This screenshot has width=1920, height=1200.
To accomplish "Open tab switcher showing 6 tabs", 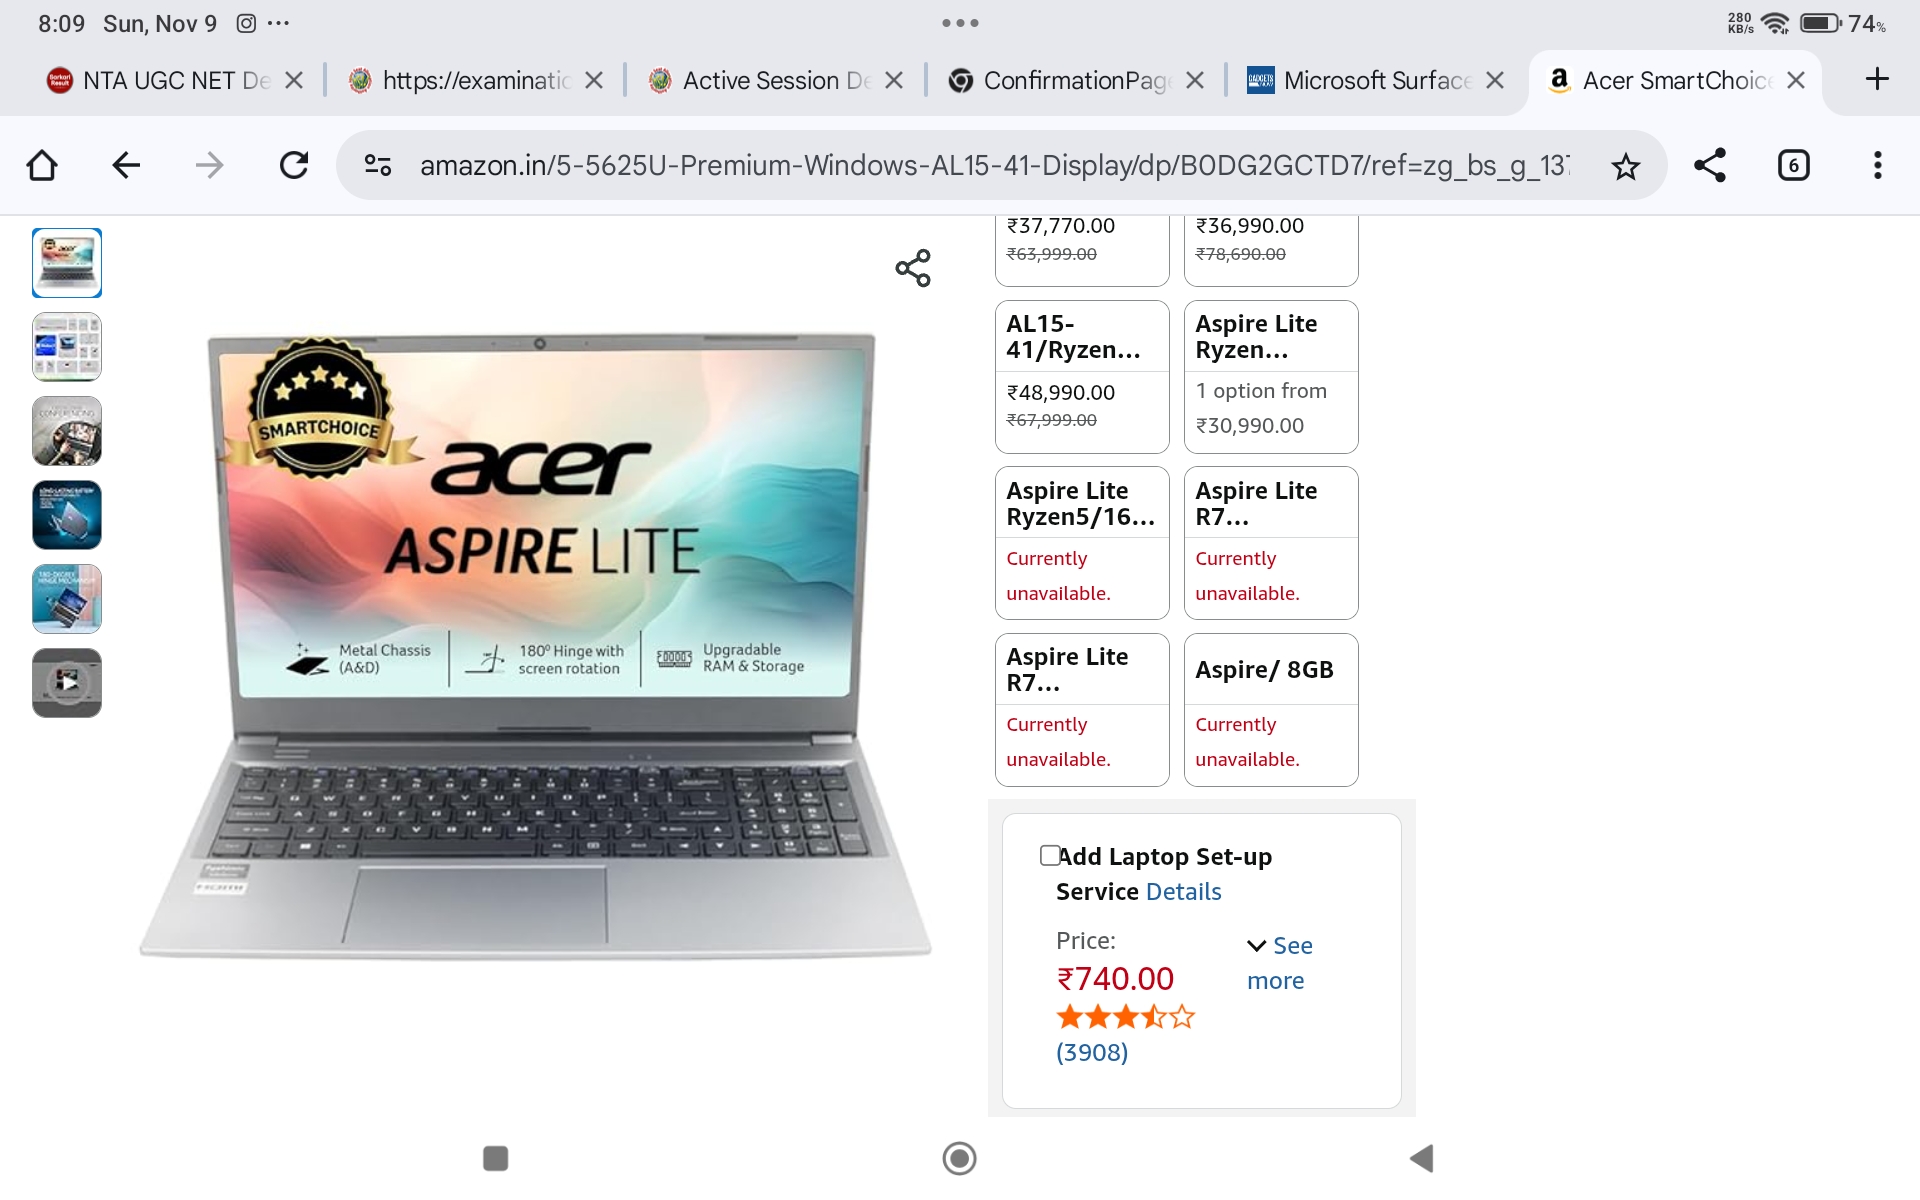I will (1794, 165).
